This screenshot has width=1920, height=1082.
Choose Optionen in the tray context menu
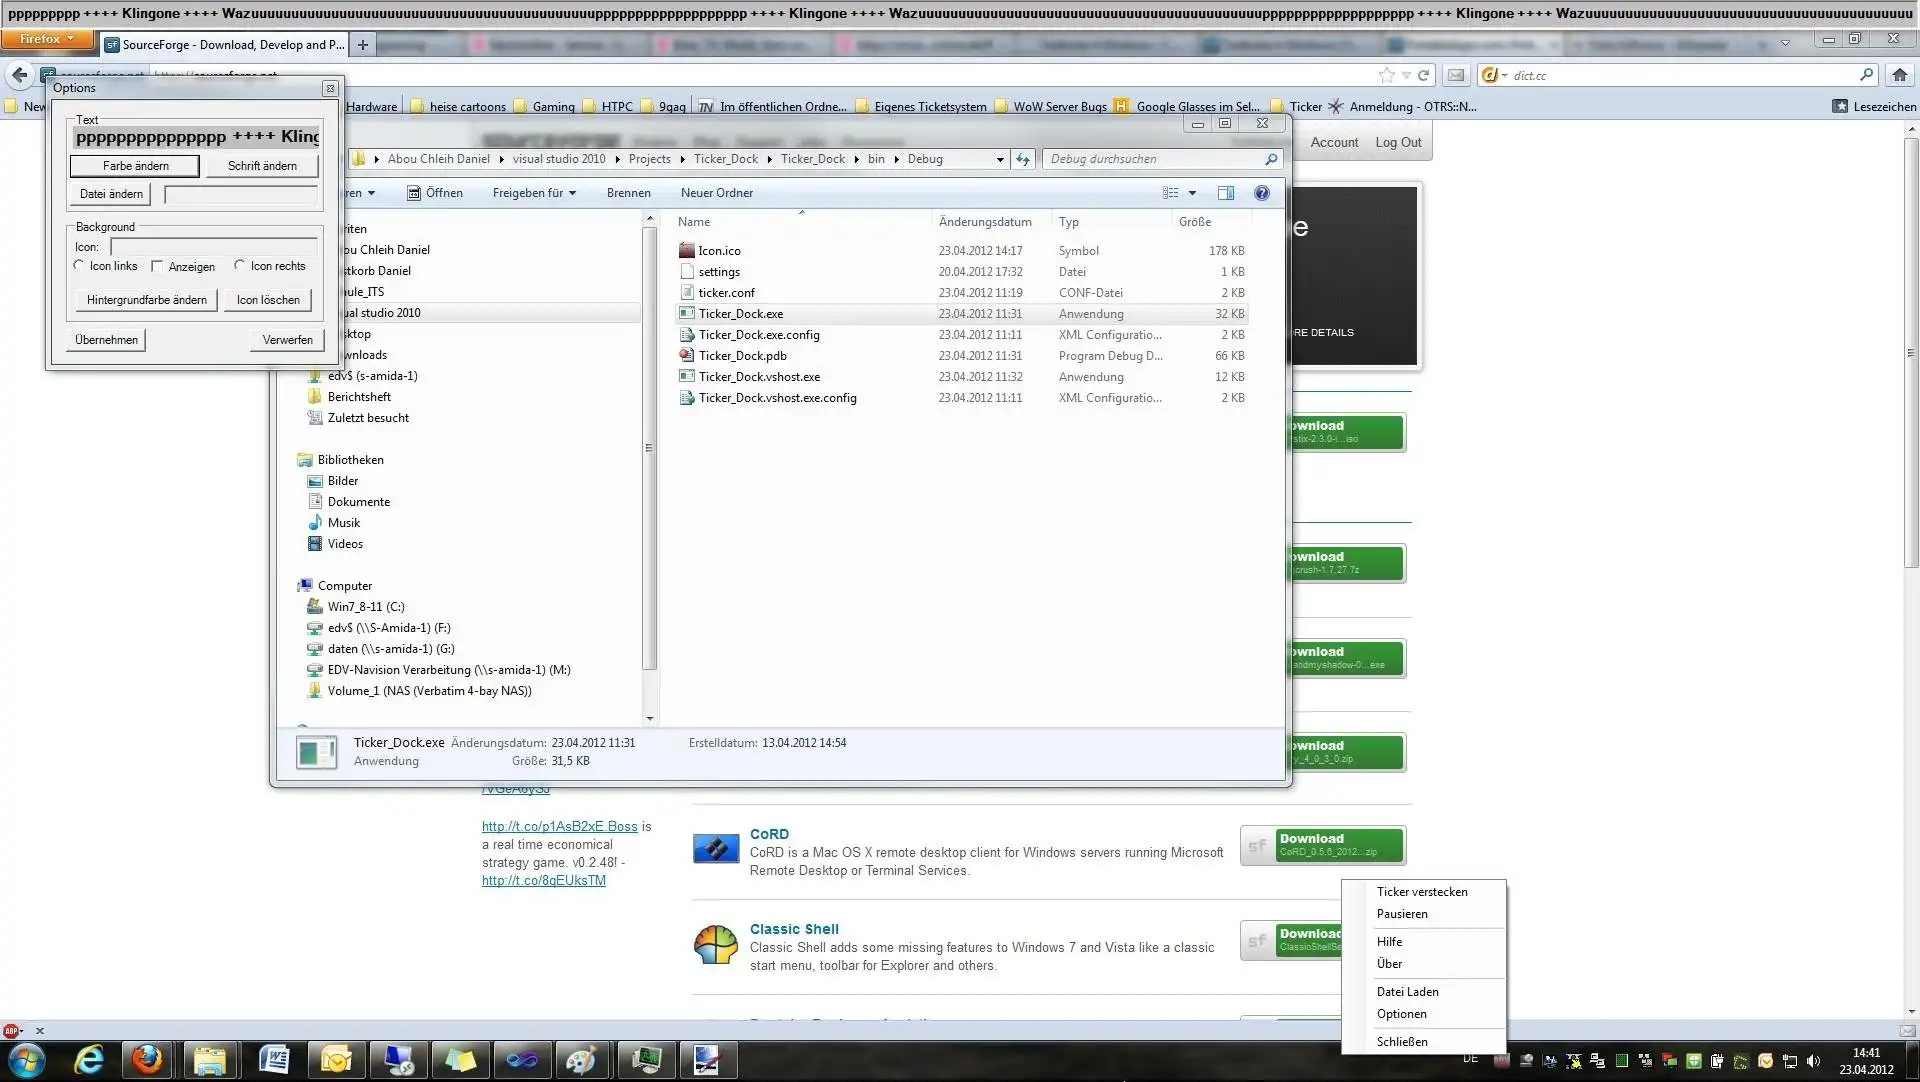[x=1401, y=1014]
